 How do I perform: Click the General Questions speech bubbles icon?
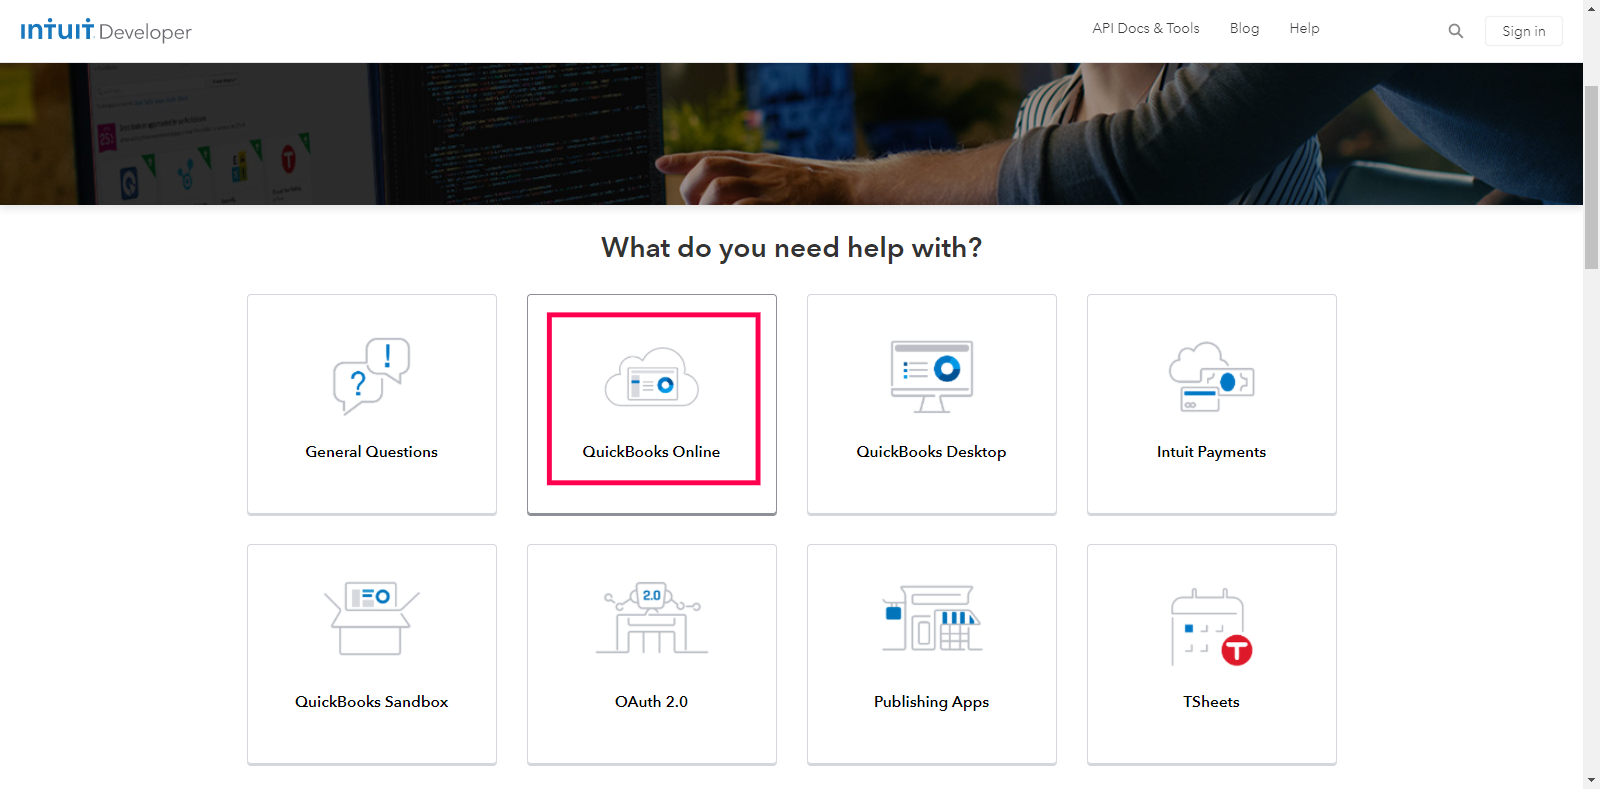point(372,376)
